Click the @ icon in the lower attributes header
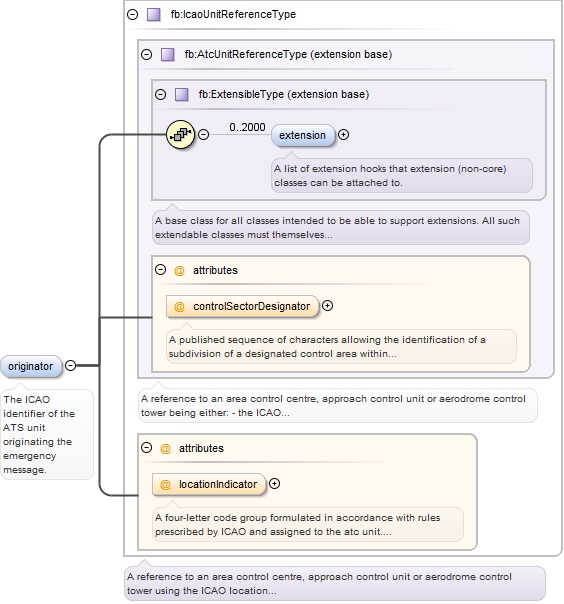564x604 pixels. coord(165,448)
